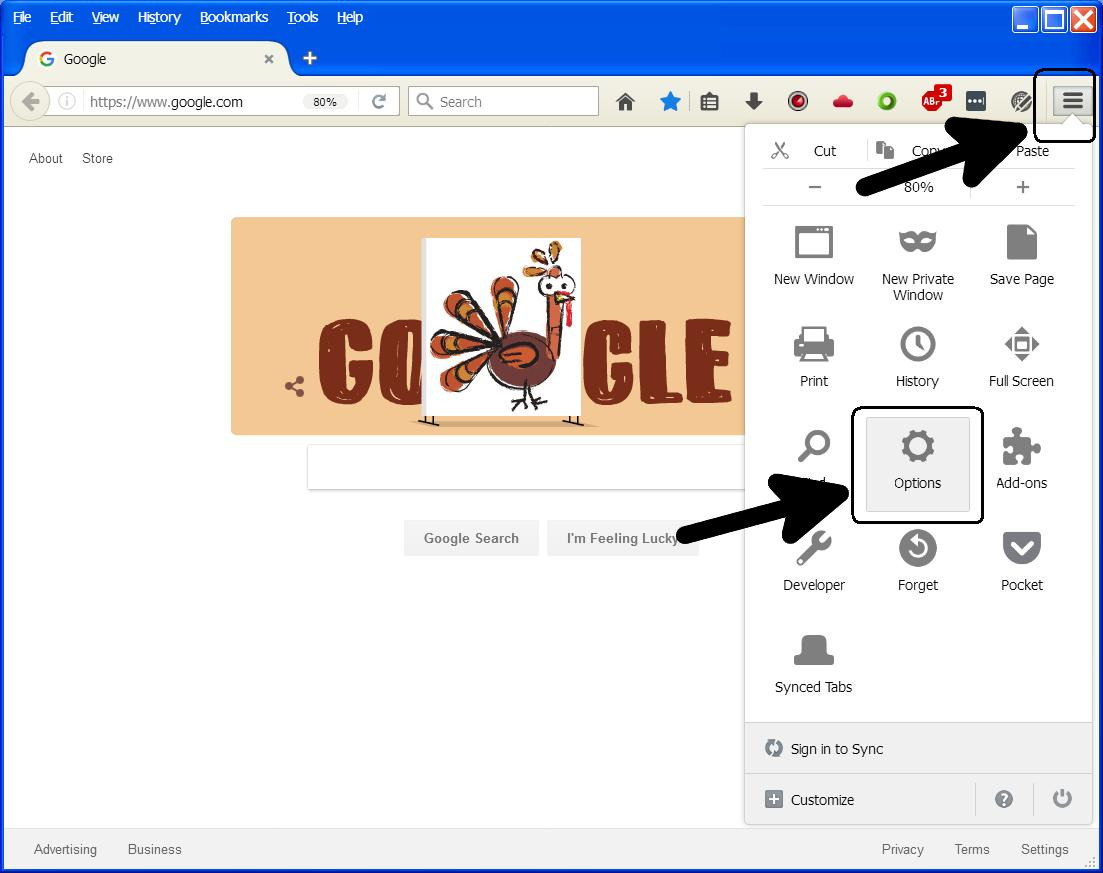Open a New Private Window
Image resolution: width=1103 pixels, height=873 pixels.
click(917, 243)
